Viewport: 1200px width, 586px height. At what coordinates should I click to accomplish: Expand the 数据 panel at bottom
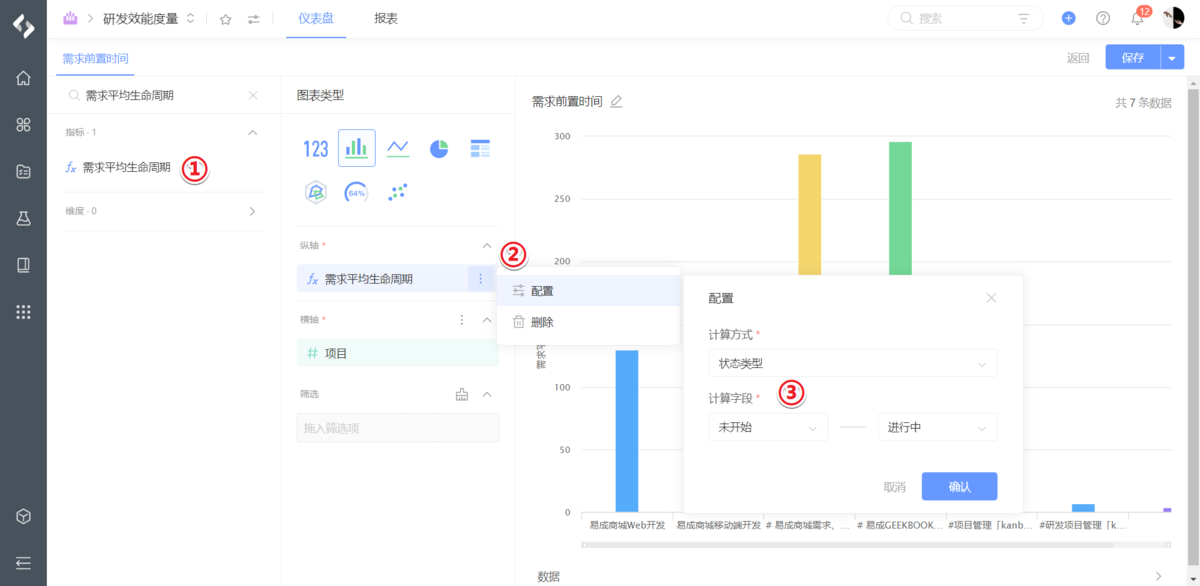point(1159,576)
